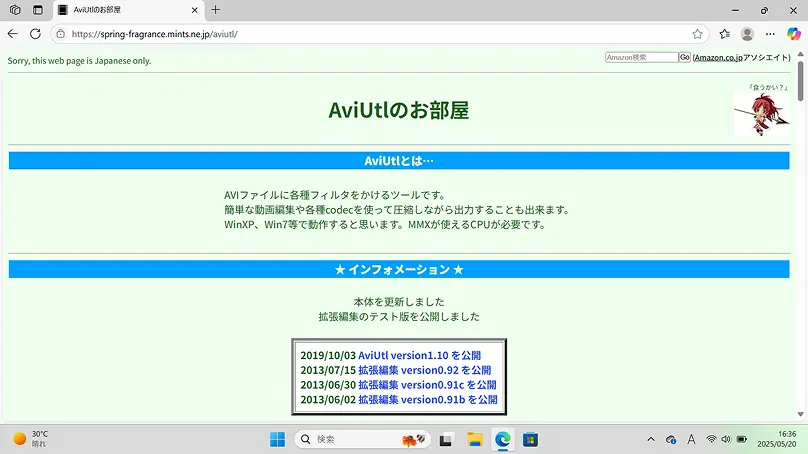
Task: Click the AviUtlとは… section header
Action: [x=399, y=161]
